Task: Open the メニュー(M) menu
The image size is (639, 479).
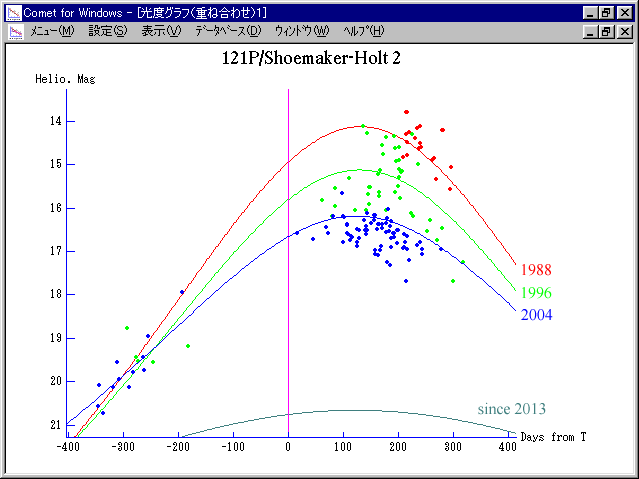Action: [52, 31]
